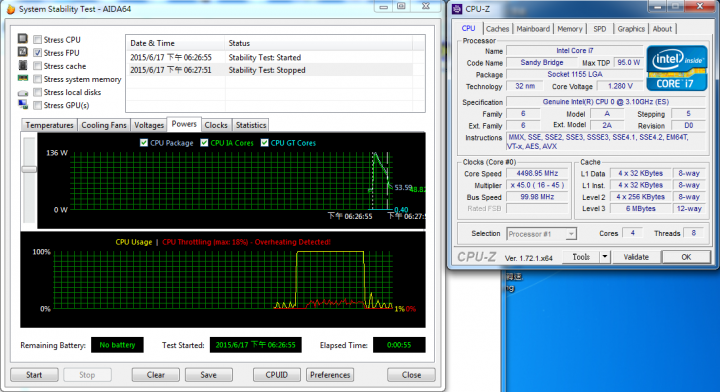Open the Mainboard tab in CPU-Z
Viewport: 720px width, 392px height.
[533, 29]
